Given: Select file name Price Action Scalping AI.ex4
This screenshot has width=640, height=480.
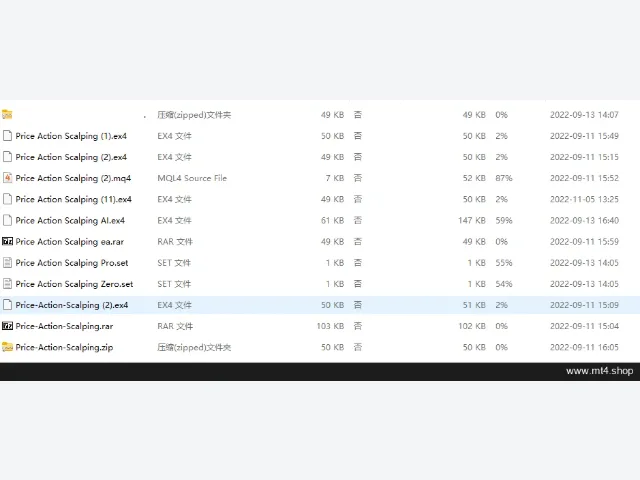Looking at the screenshot, I should click(70, 221).
